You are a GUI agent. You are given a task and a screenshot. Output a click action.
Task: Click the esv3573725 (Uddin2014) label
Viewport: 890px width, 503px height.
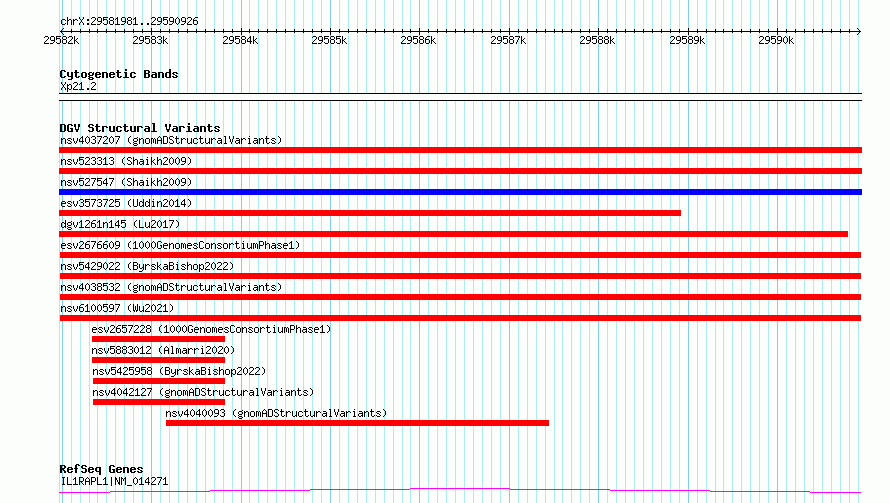tap(126, 203)
